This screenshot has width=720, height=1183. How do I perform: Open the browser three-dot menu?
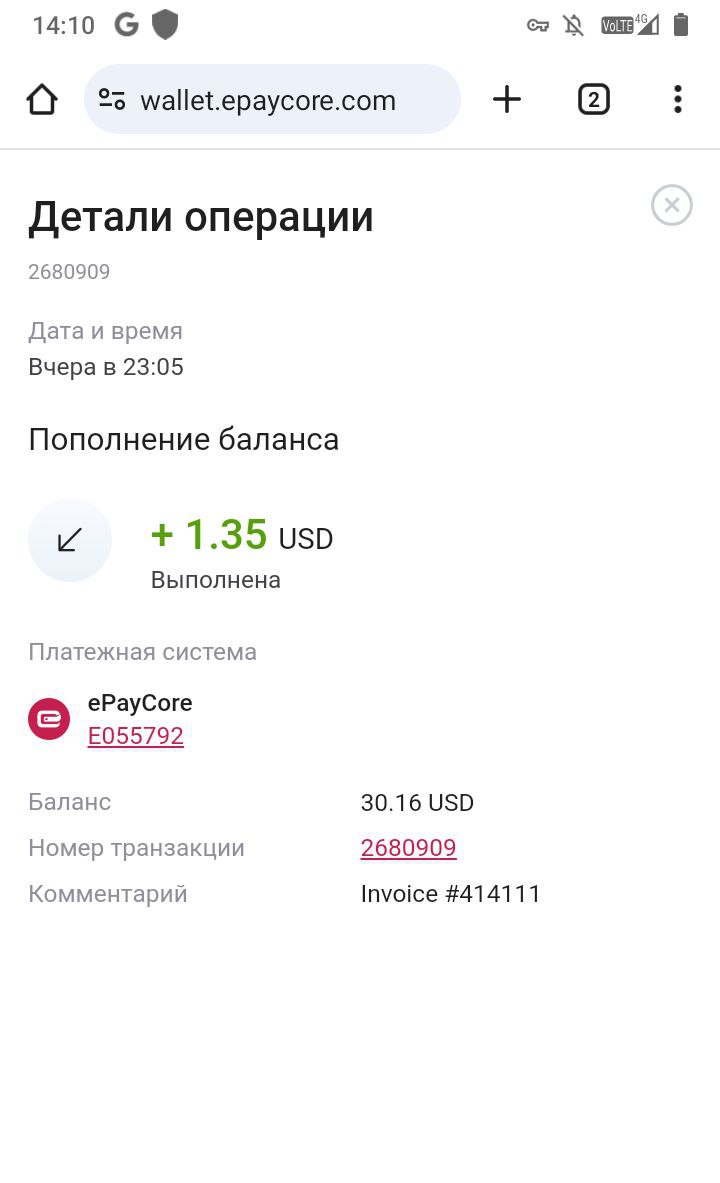pos(678,100)
